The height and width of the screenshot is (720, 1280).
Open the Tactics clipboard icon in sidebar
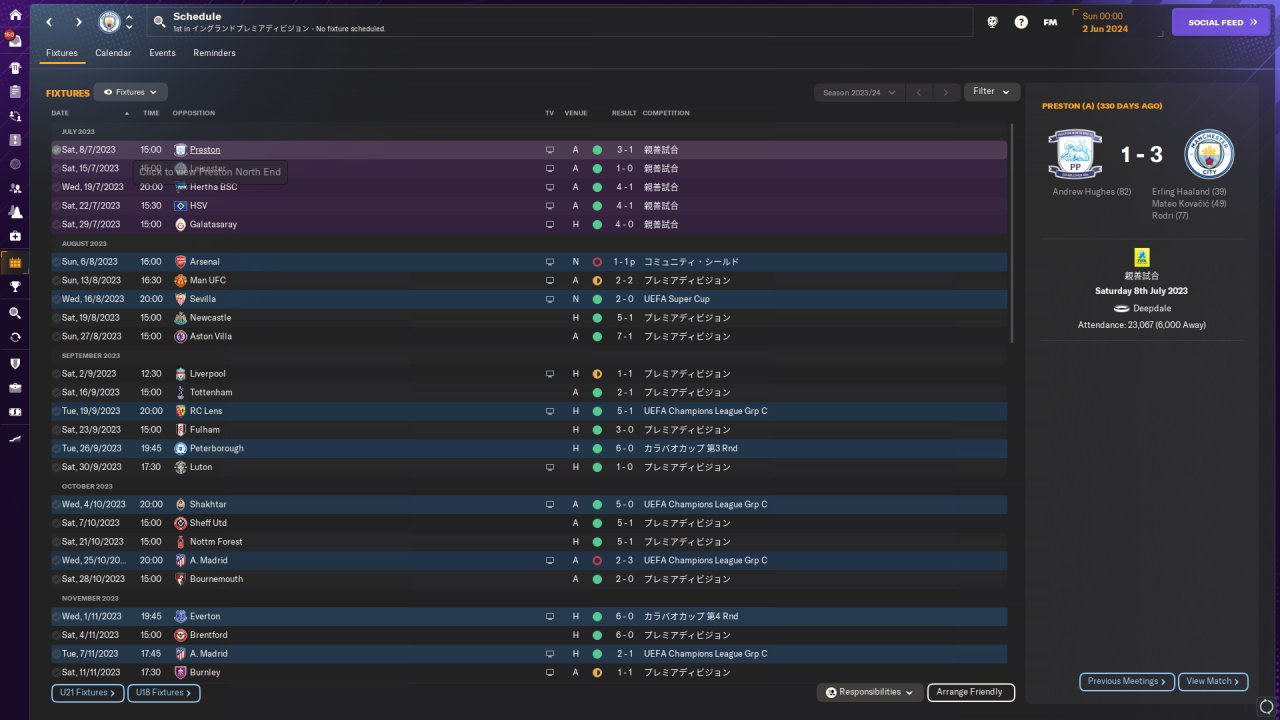(x=15, y=92)
